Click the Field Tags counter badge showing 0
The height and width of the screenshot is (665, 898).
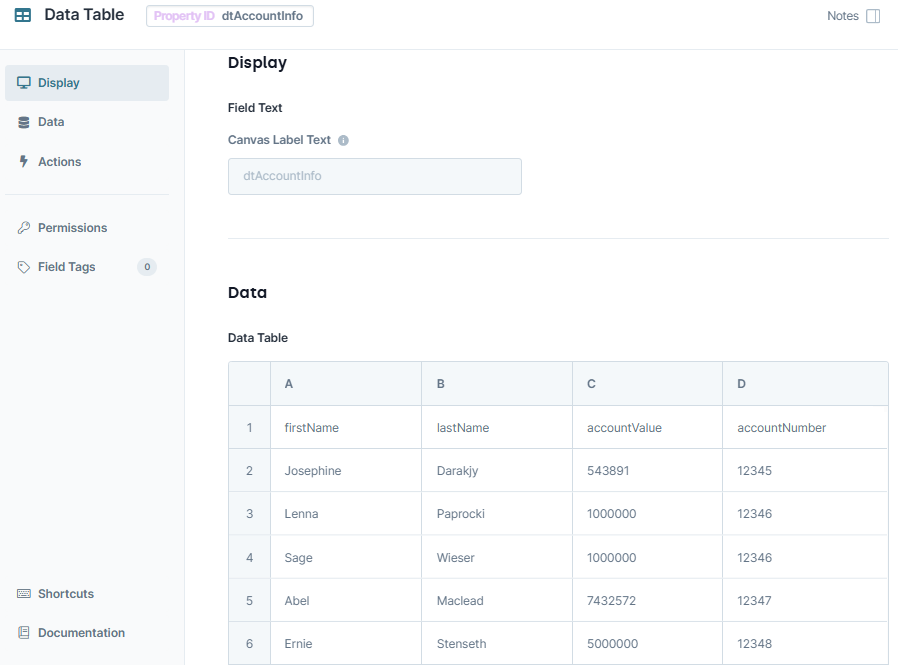tap(146, 267)
